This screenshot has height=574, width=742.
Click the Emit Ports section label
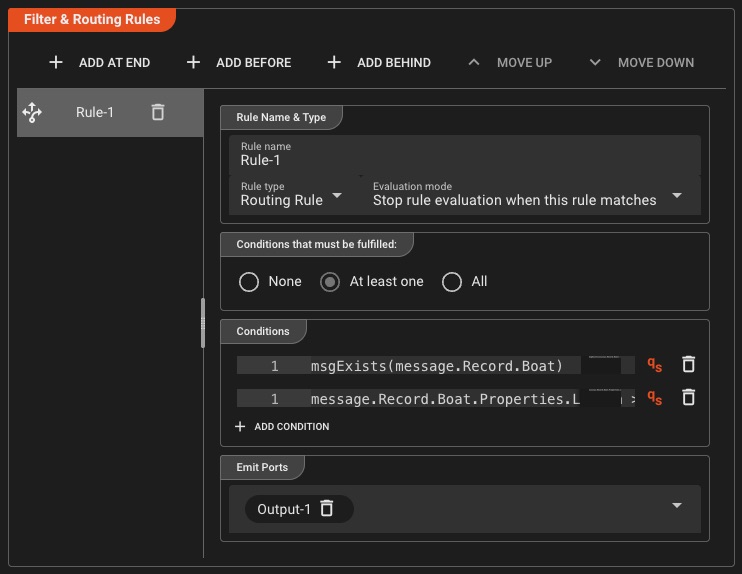pyautogui.click(x=262, y=467)
